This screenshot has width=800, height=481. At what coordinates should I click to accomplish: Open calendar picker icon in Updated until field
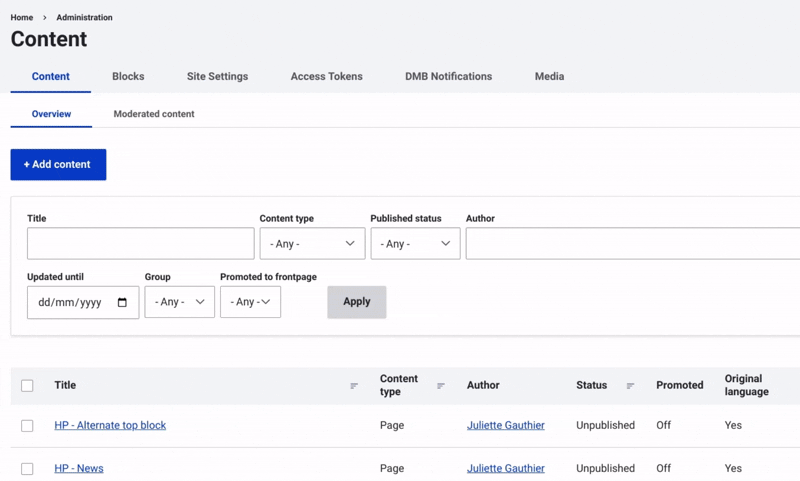(123, 302)
